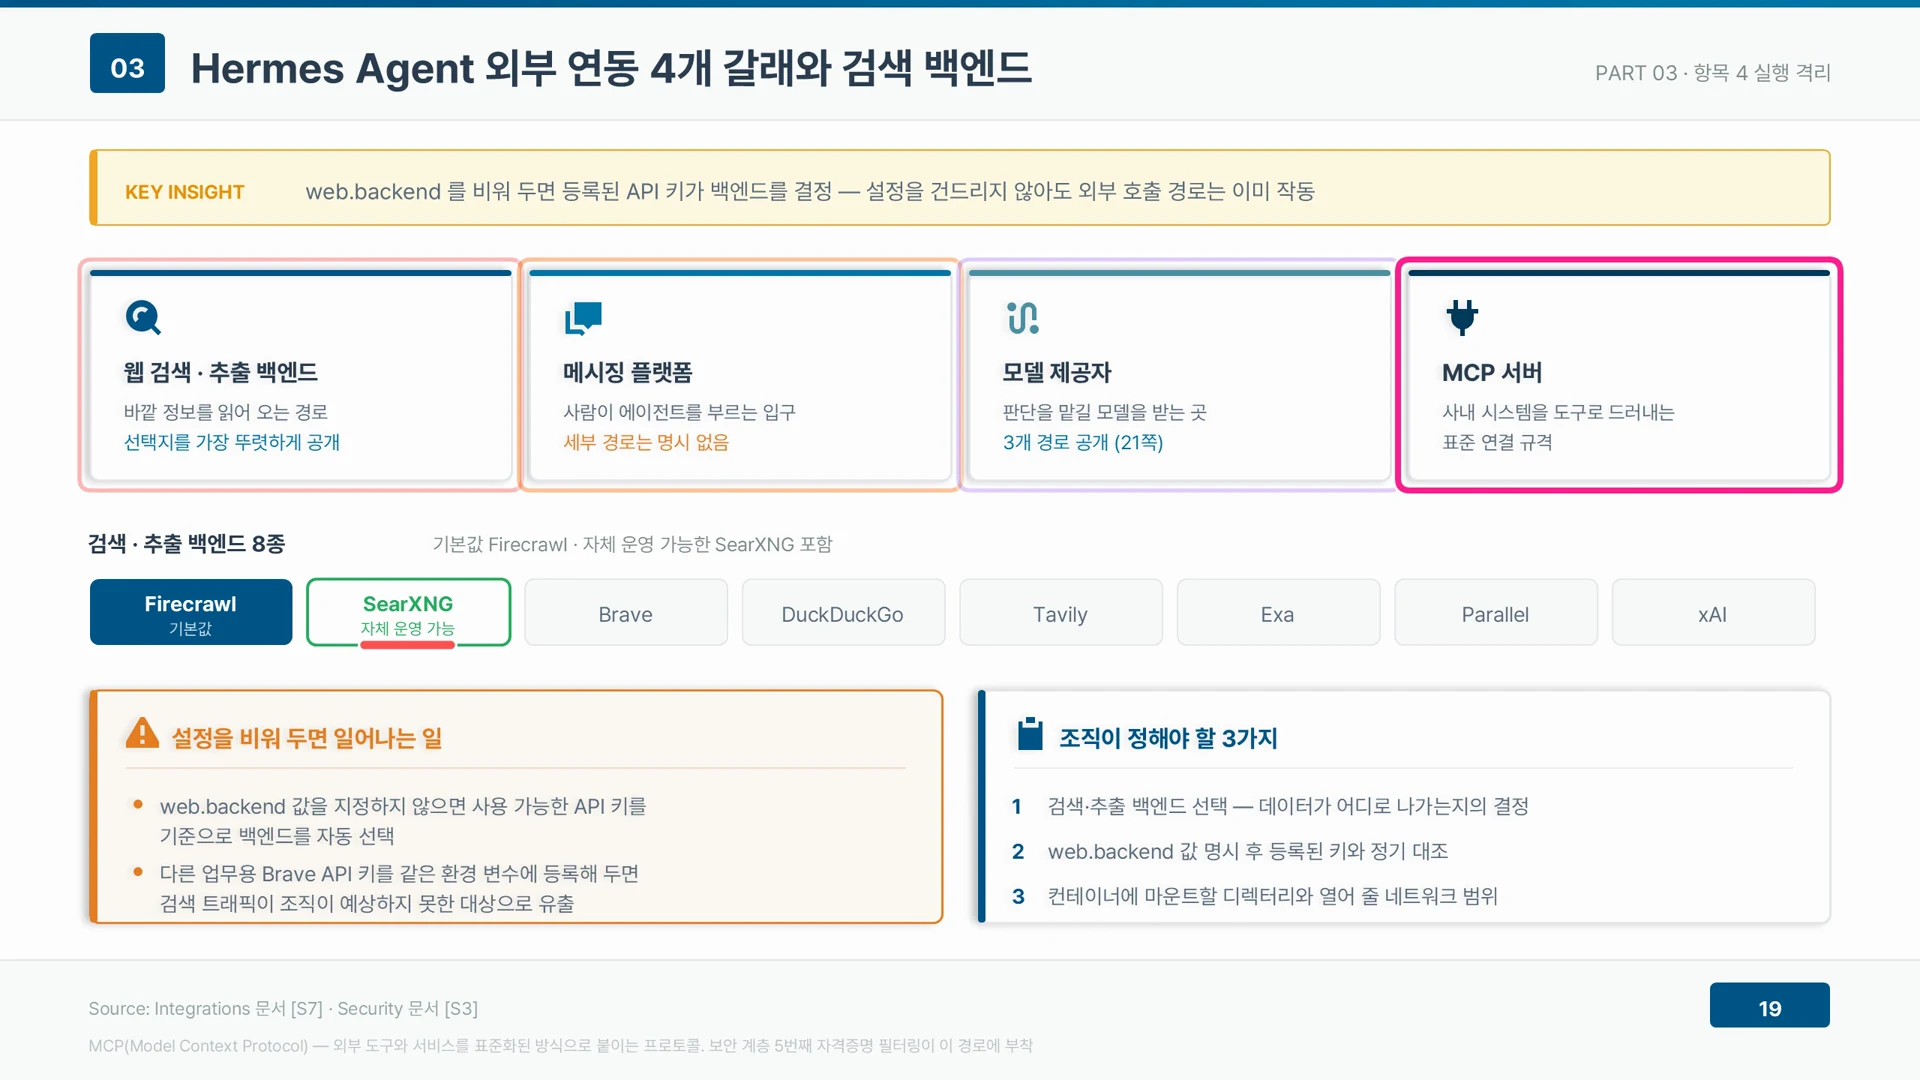This screenshot has width=1920, height=1080.
Task: Click the 'PART 03 · 항목 4 실행 격리' header text
Action: pos(1713,72)
